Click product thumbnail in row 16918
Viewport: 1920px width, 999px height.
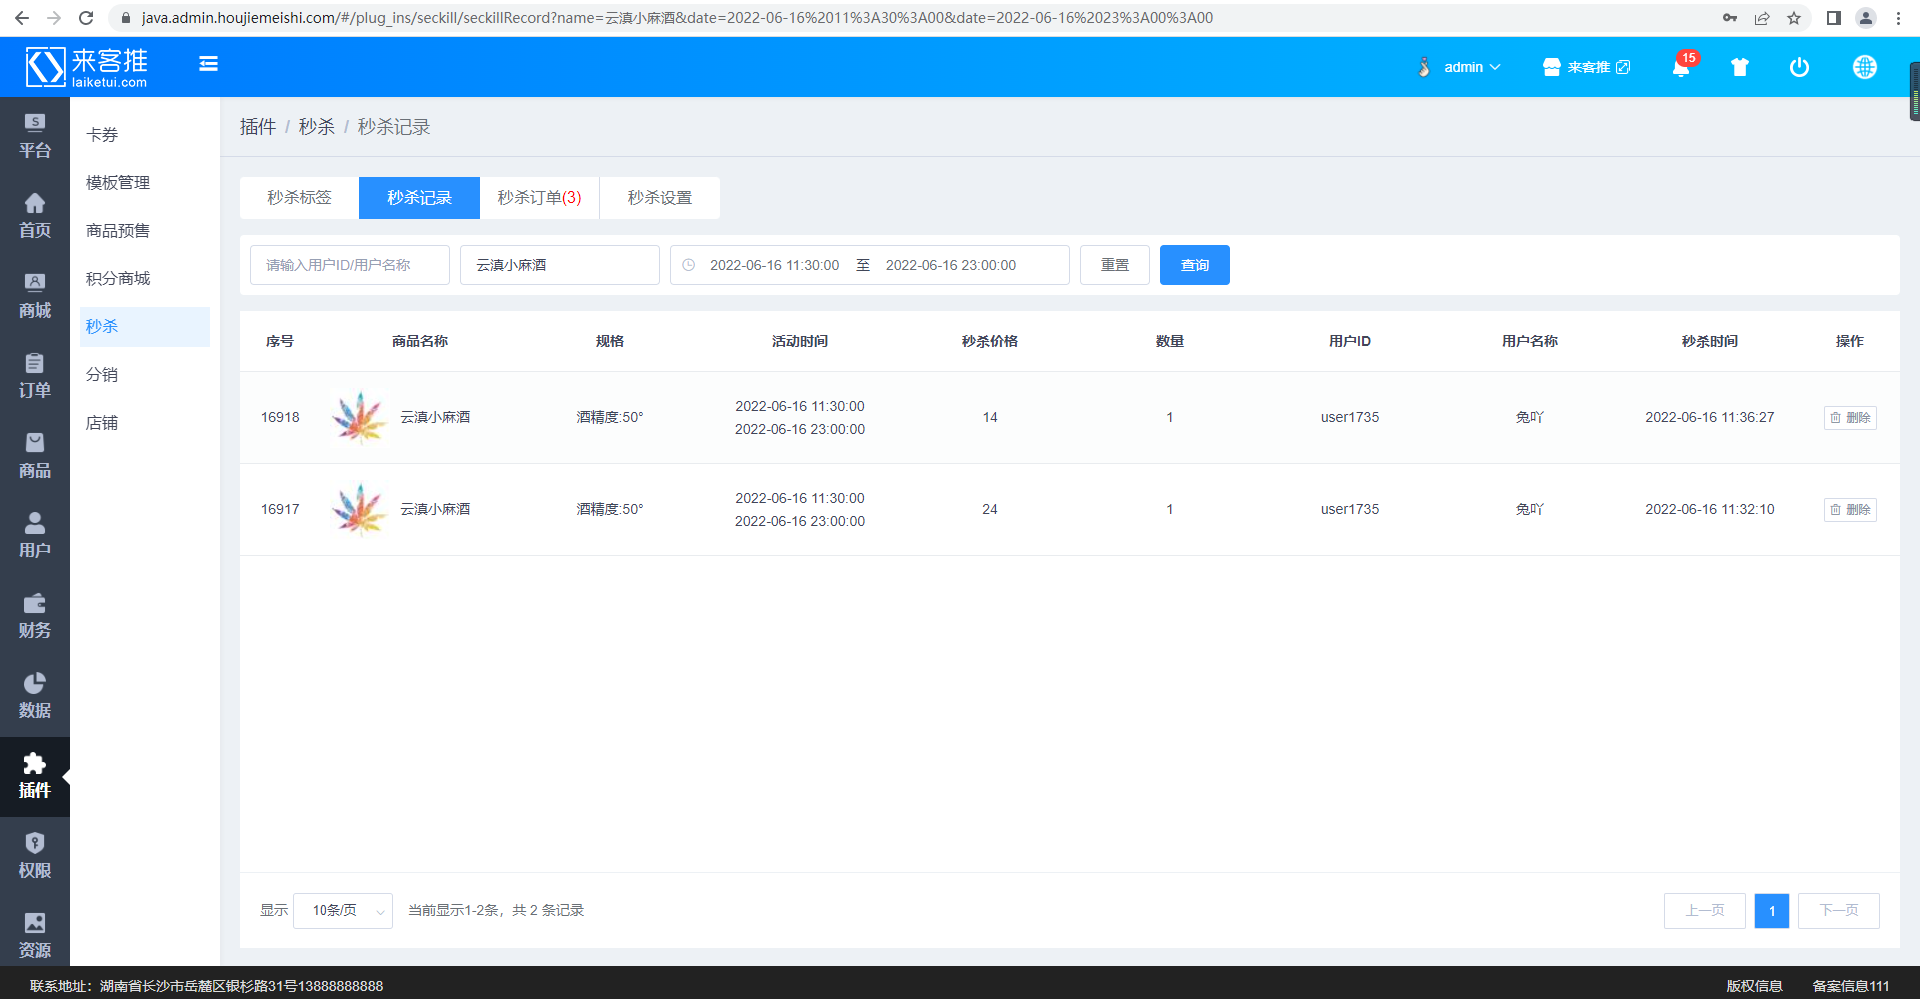359,418
